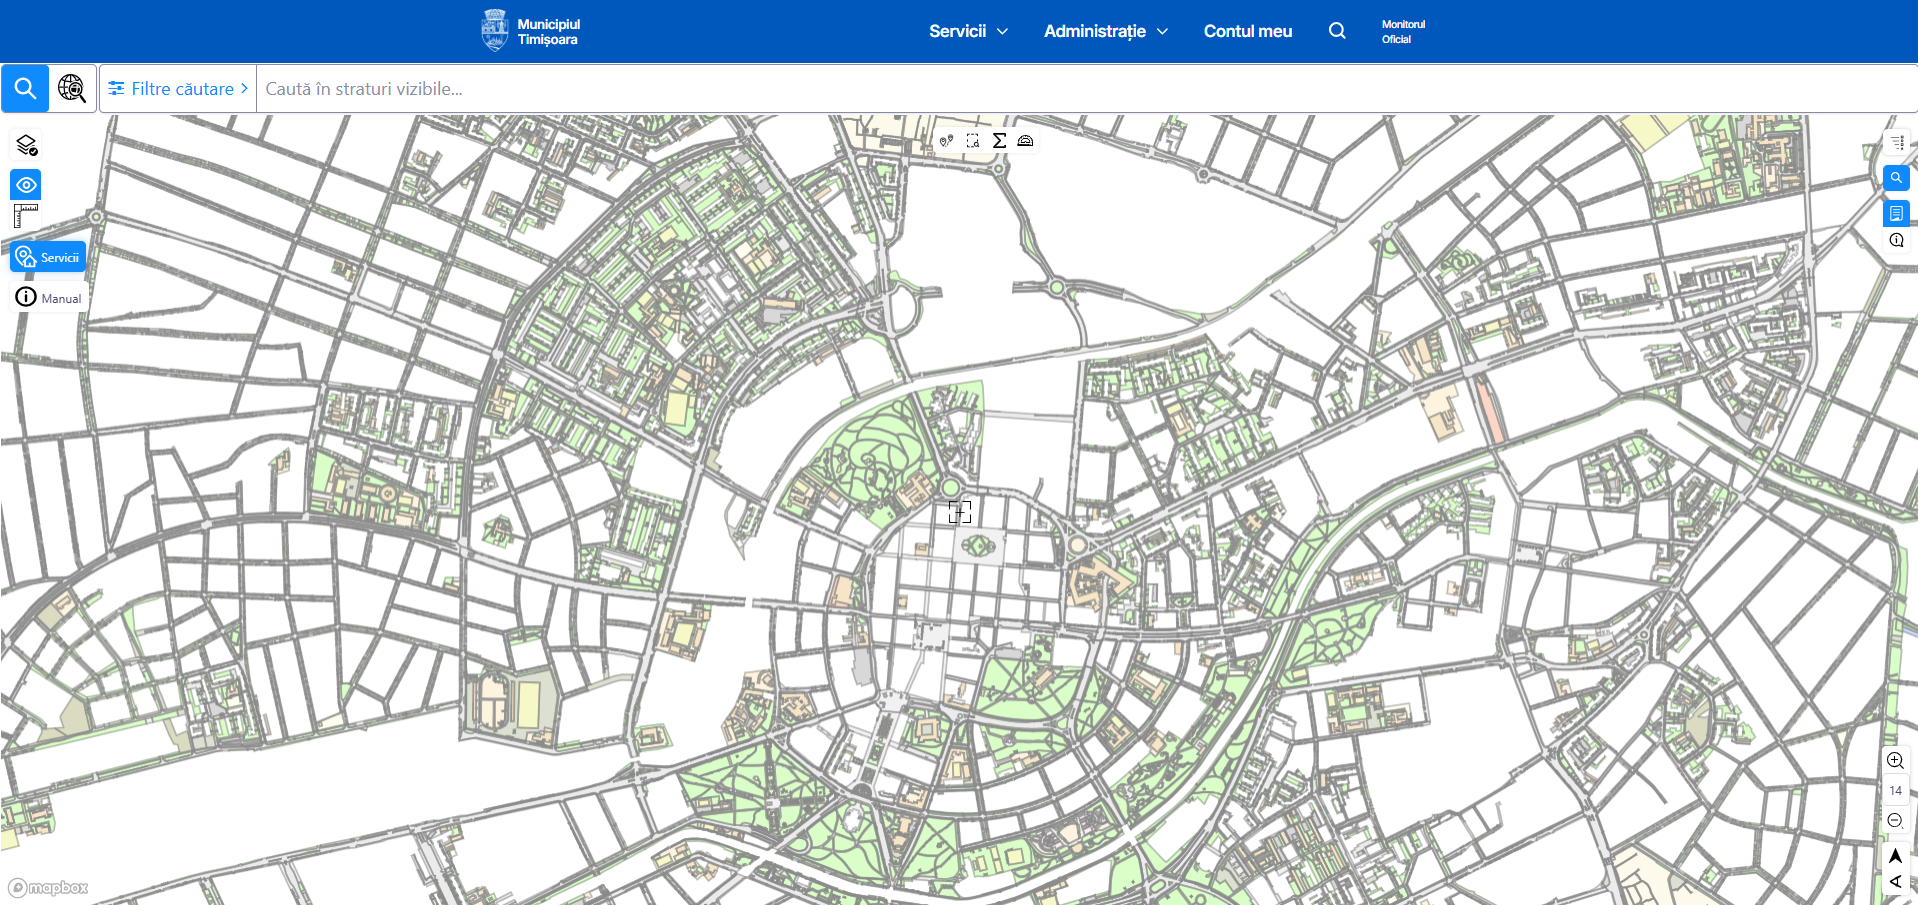Image resolution: width=1918 pixels, height=905 pixels.
Task: Select the protractor angle tool
Action: coord(1025,141)
